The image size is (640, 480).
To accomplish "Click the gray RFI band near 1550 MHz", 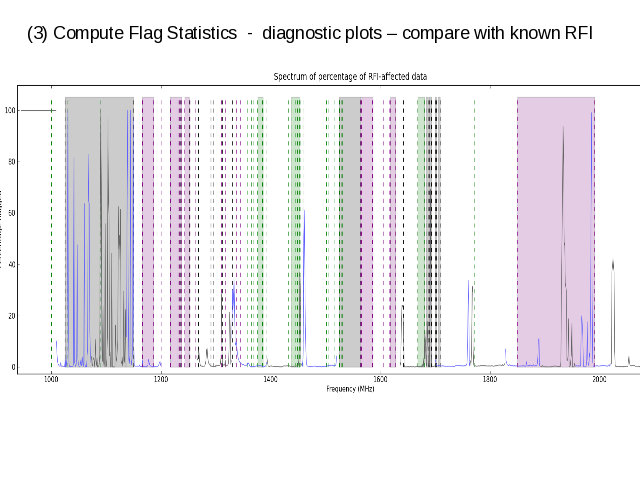I will [350, 232].
